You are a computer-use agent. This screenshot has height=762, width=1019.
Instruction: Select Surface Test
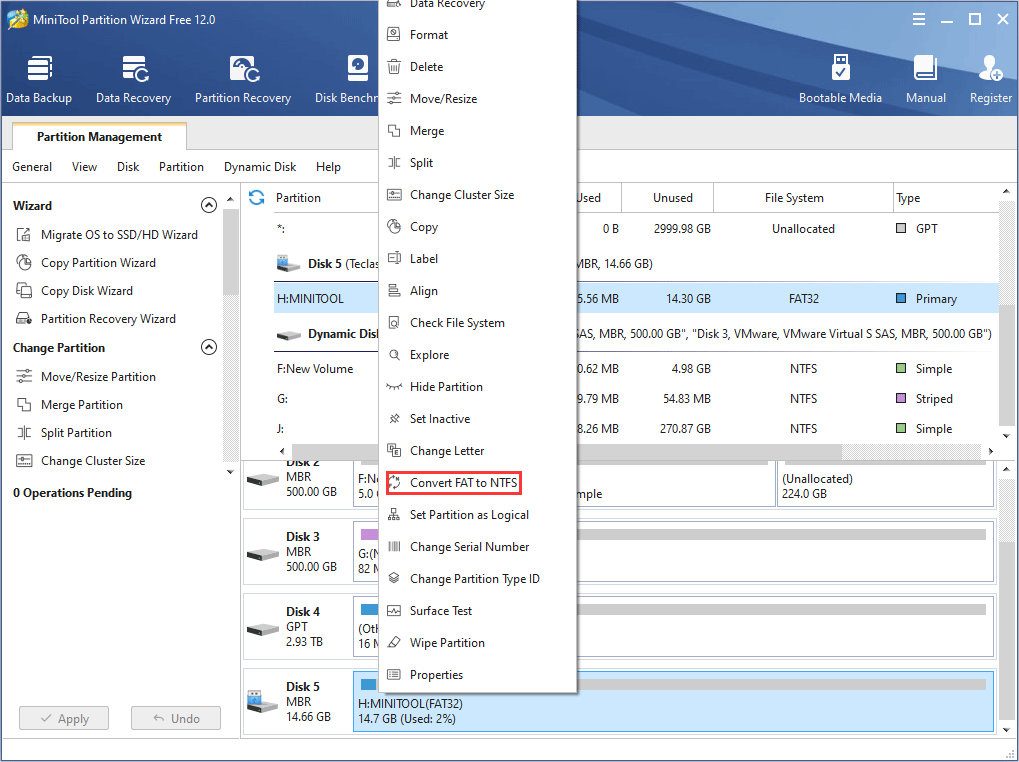coord(478,611)
